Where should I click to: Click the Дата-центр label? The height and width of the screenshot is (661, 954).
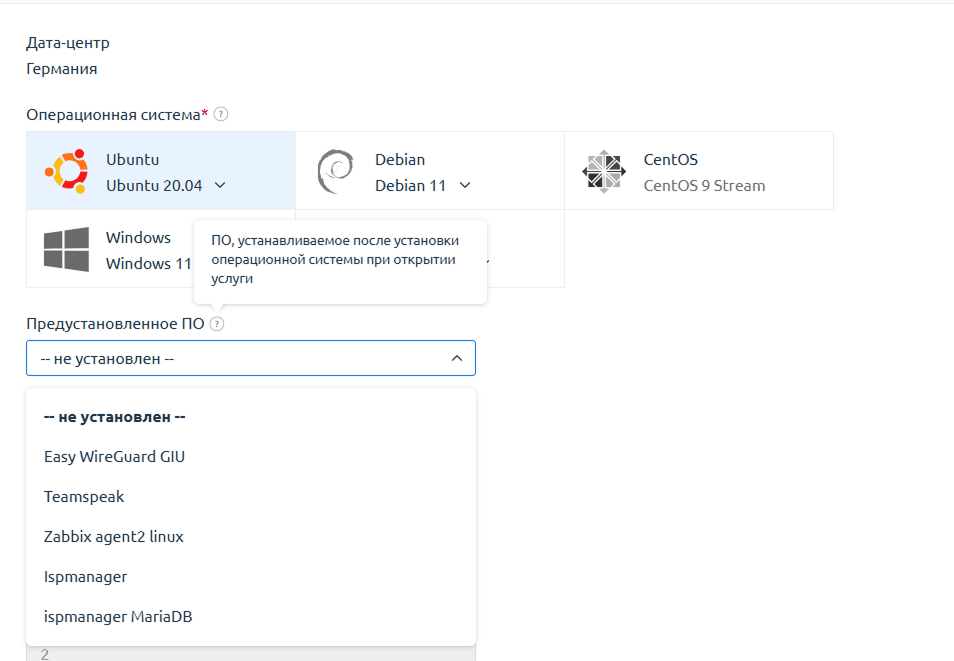click(68, 43)
